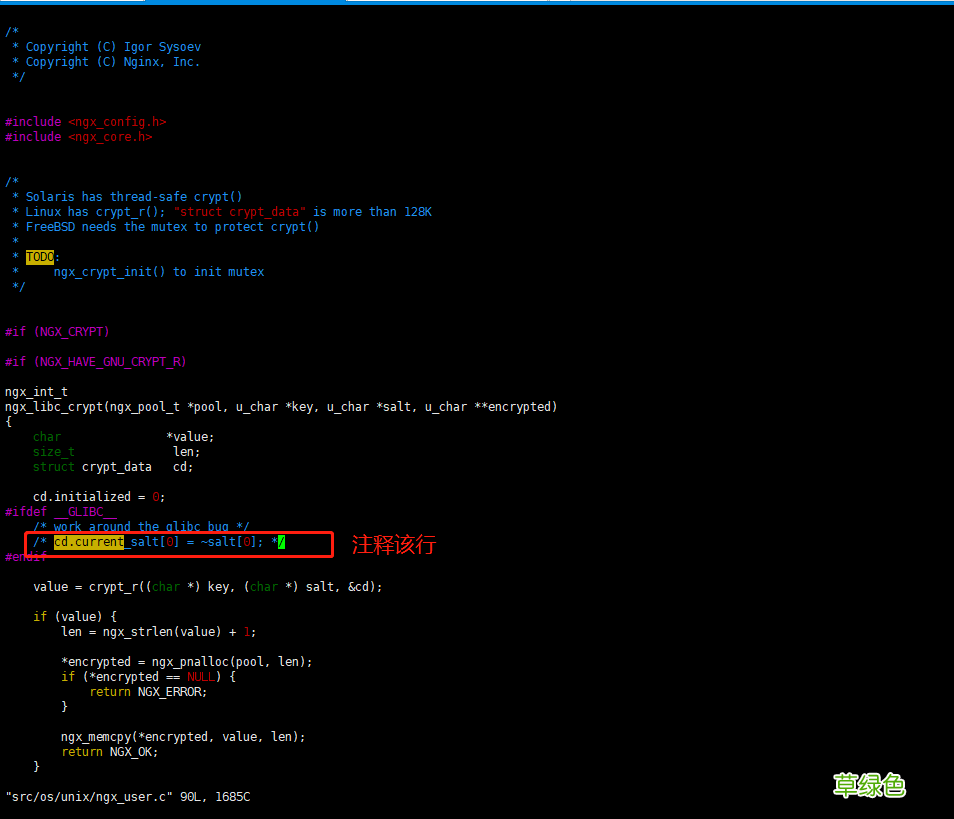Click 'ngx_memcpy(*encrypted, value, len);' line

pyautogui.click(x=183, y=737)
